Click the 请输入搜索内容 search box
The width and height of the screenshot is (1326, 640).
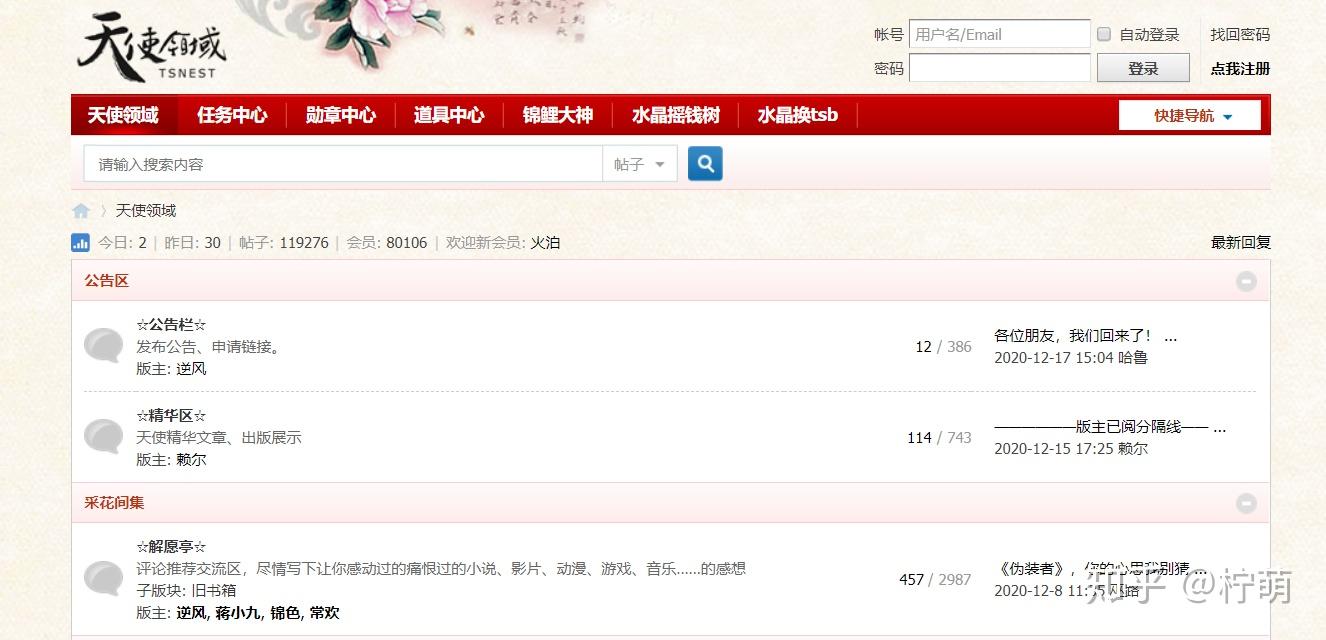click(343, 164)
